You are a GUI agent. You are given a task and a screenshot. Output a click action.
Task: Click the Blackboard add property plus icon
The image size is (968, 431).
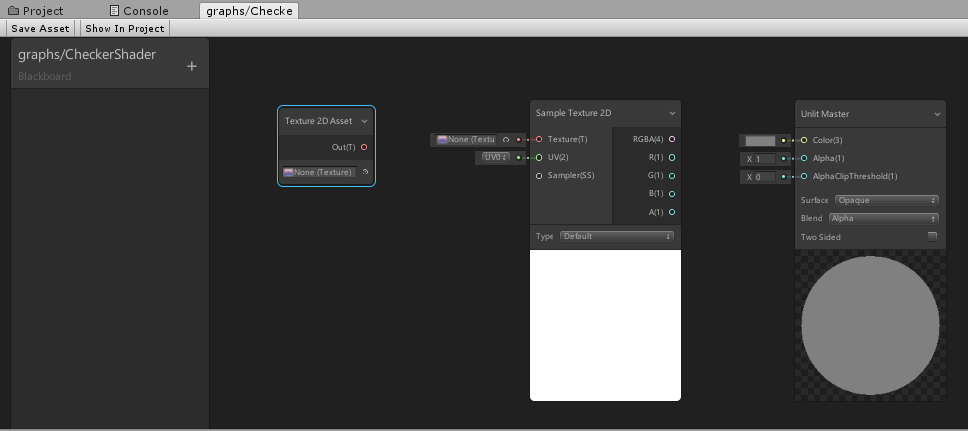pyautogui.click(x=192, y=67)
